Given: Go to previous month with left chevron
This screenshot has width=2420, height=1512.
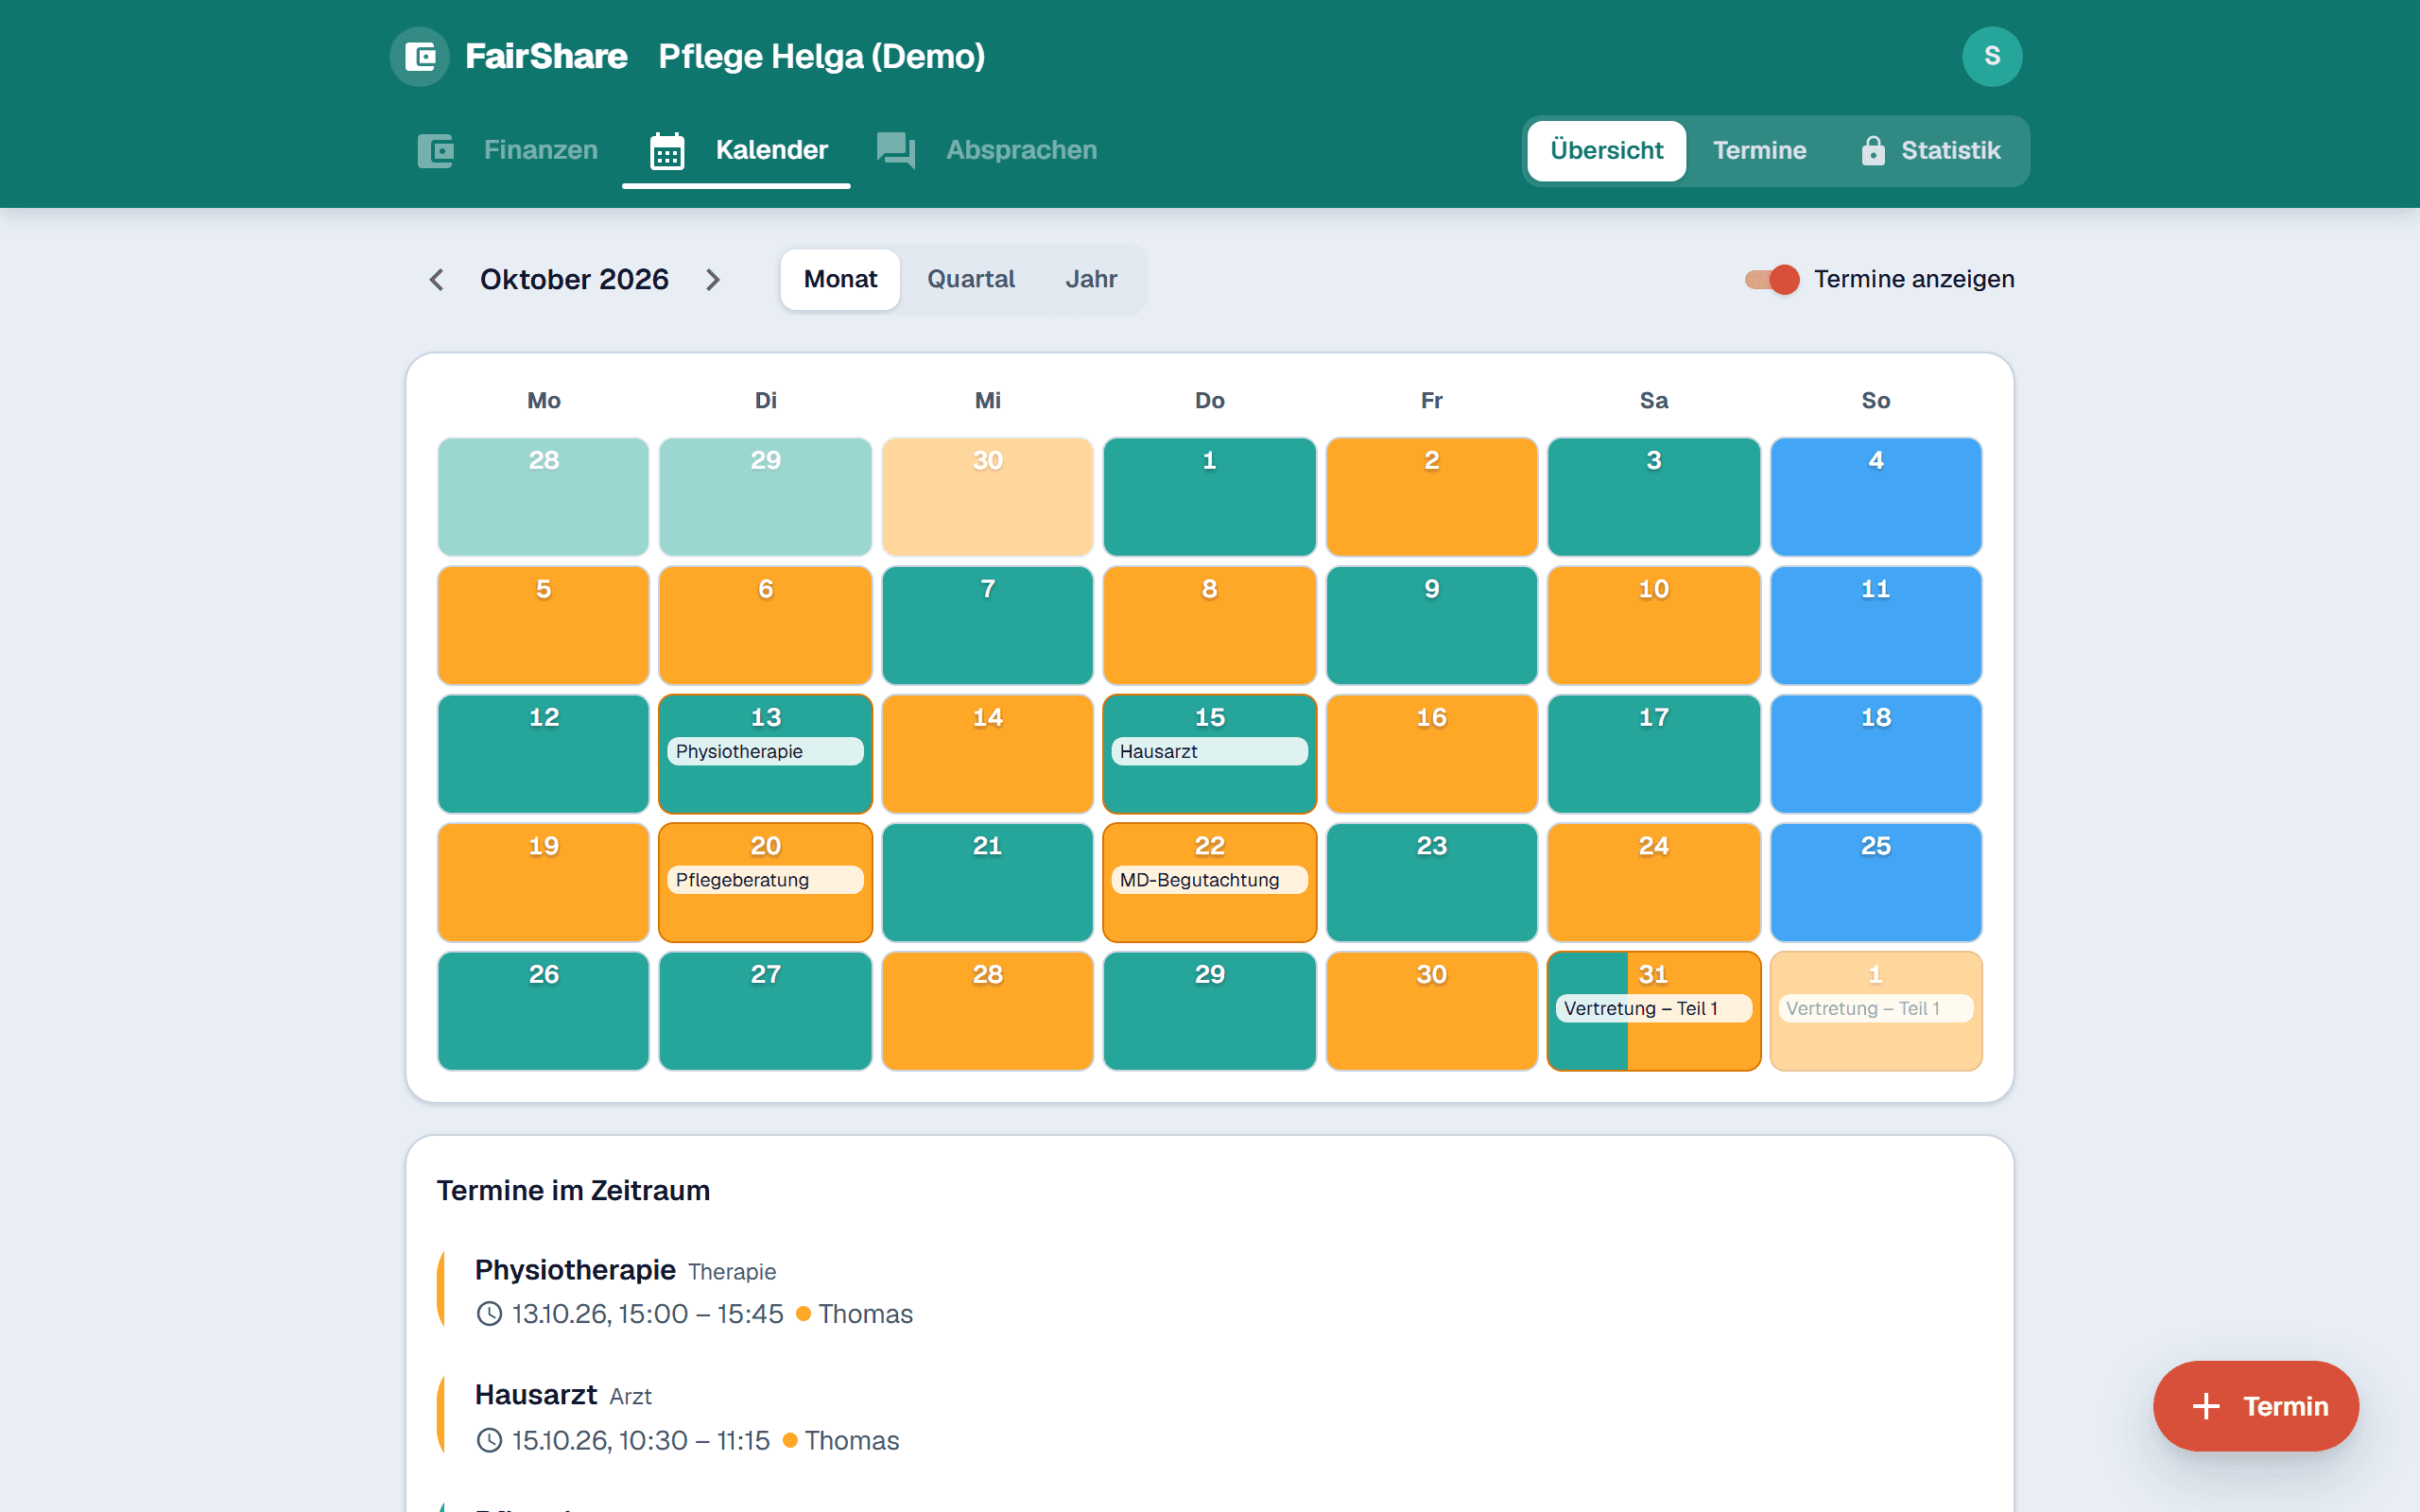Looking at the screenshot, I should point(436,280).
